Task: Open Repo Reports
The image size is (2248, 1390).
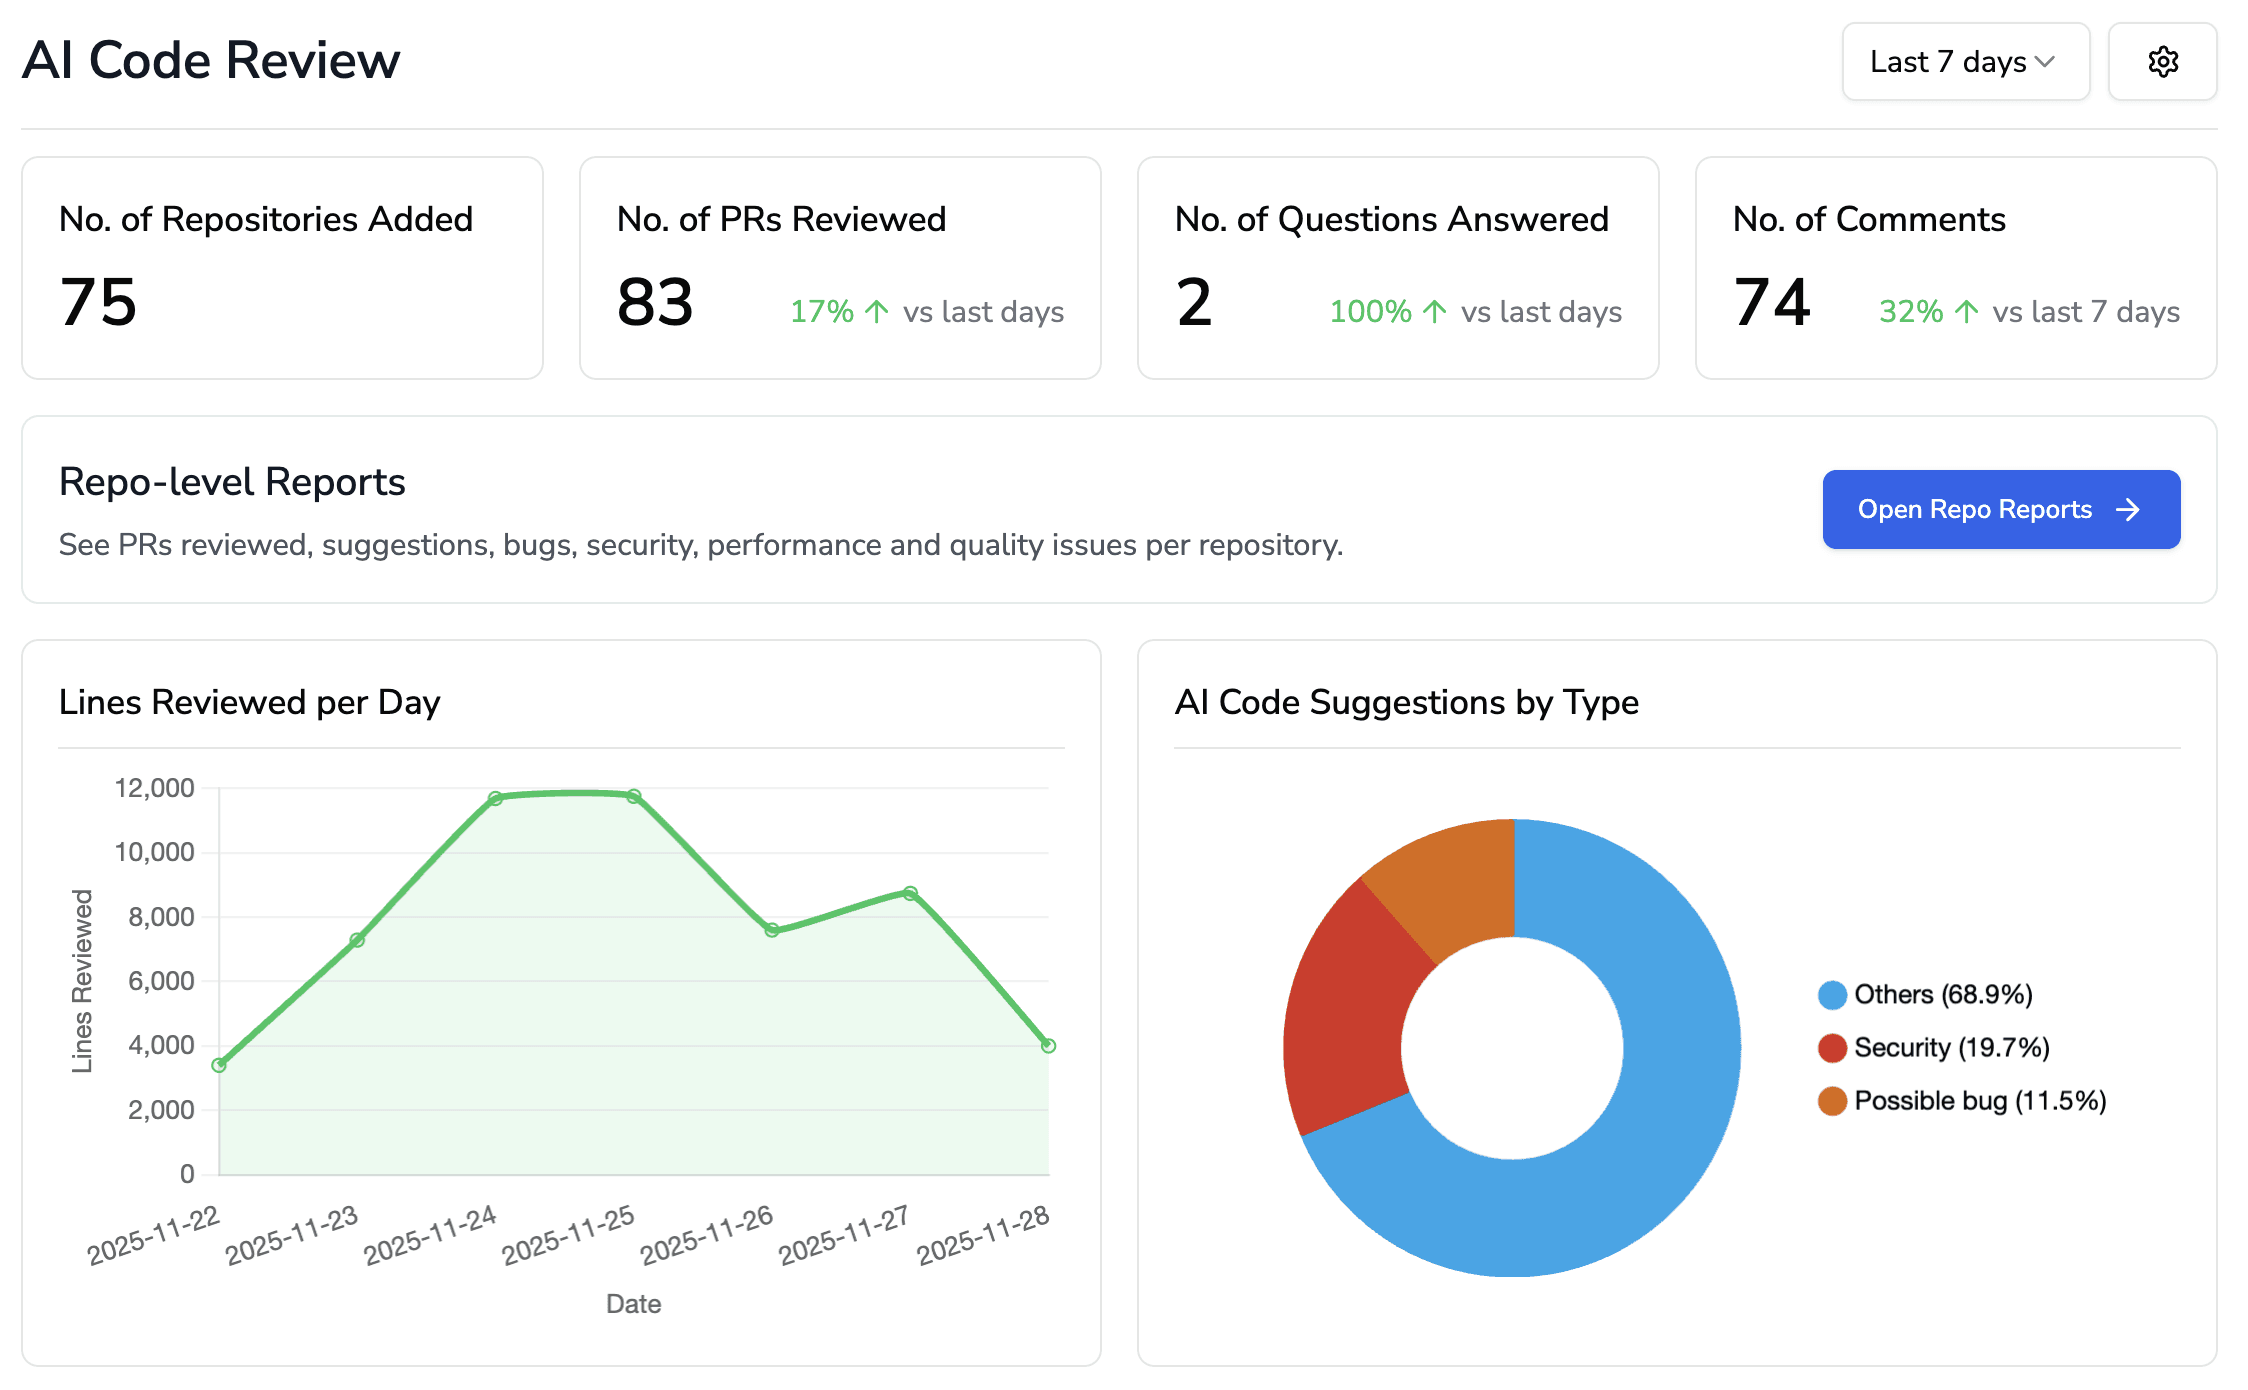Action: tap(2001, 509)
